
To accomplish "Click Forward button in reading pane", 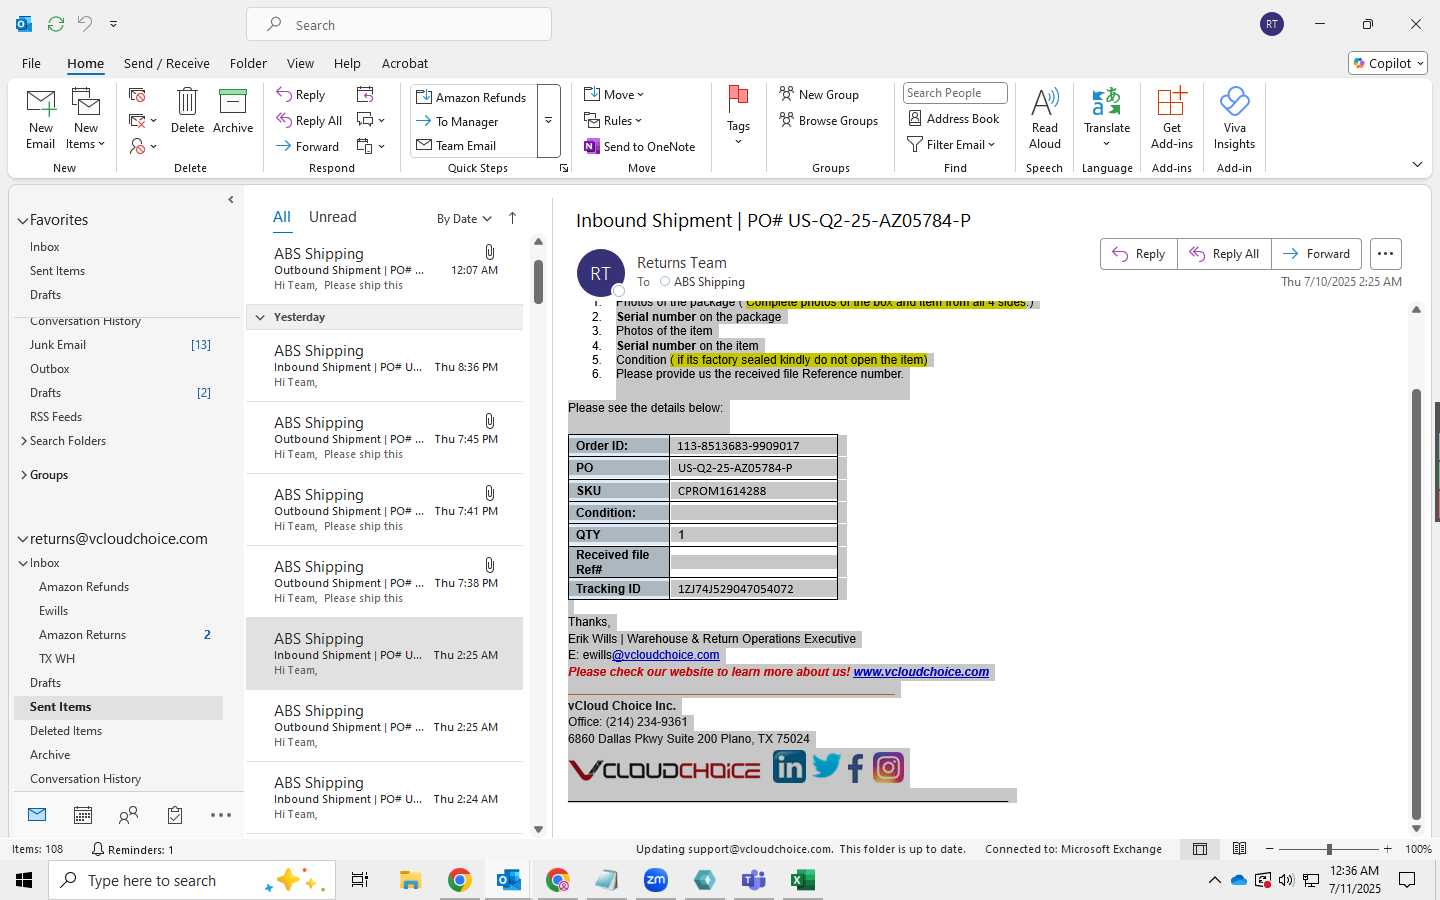I will pos(1317,254).
